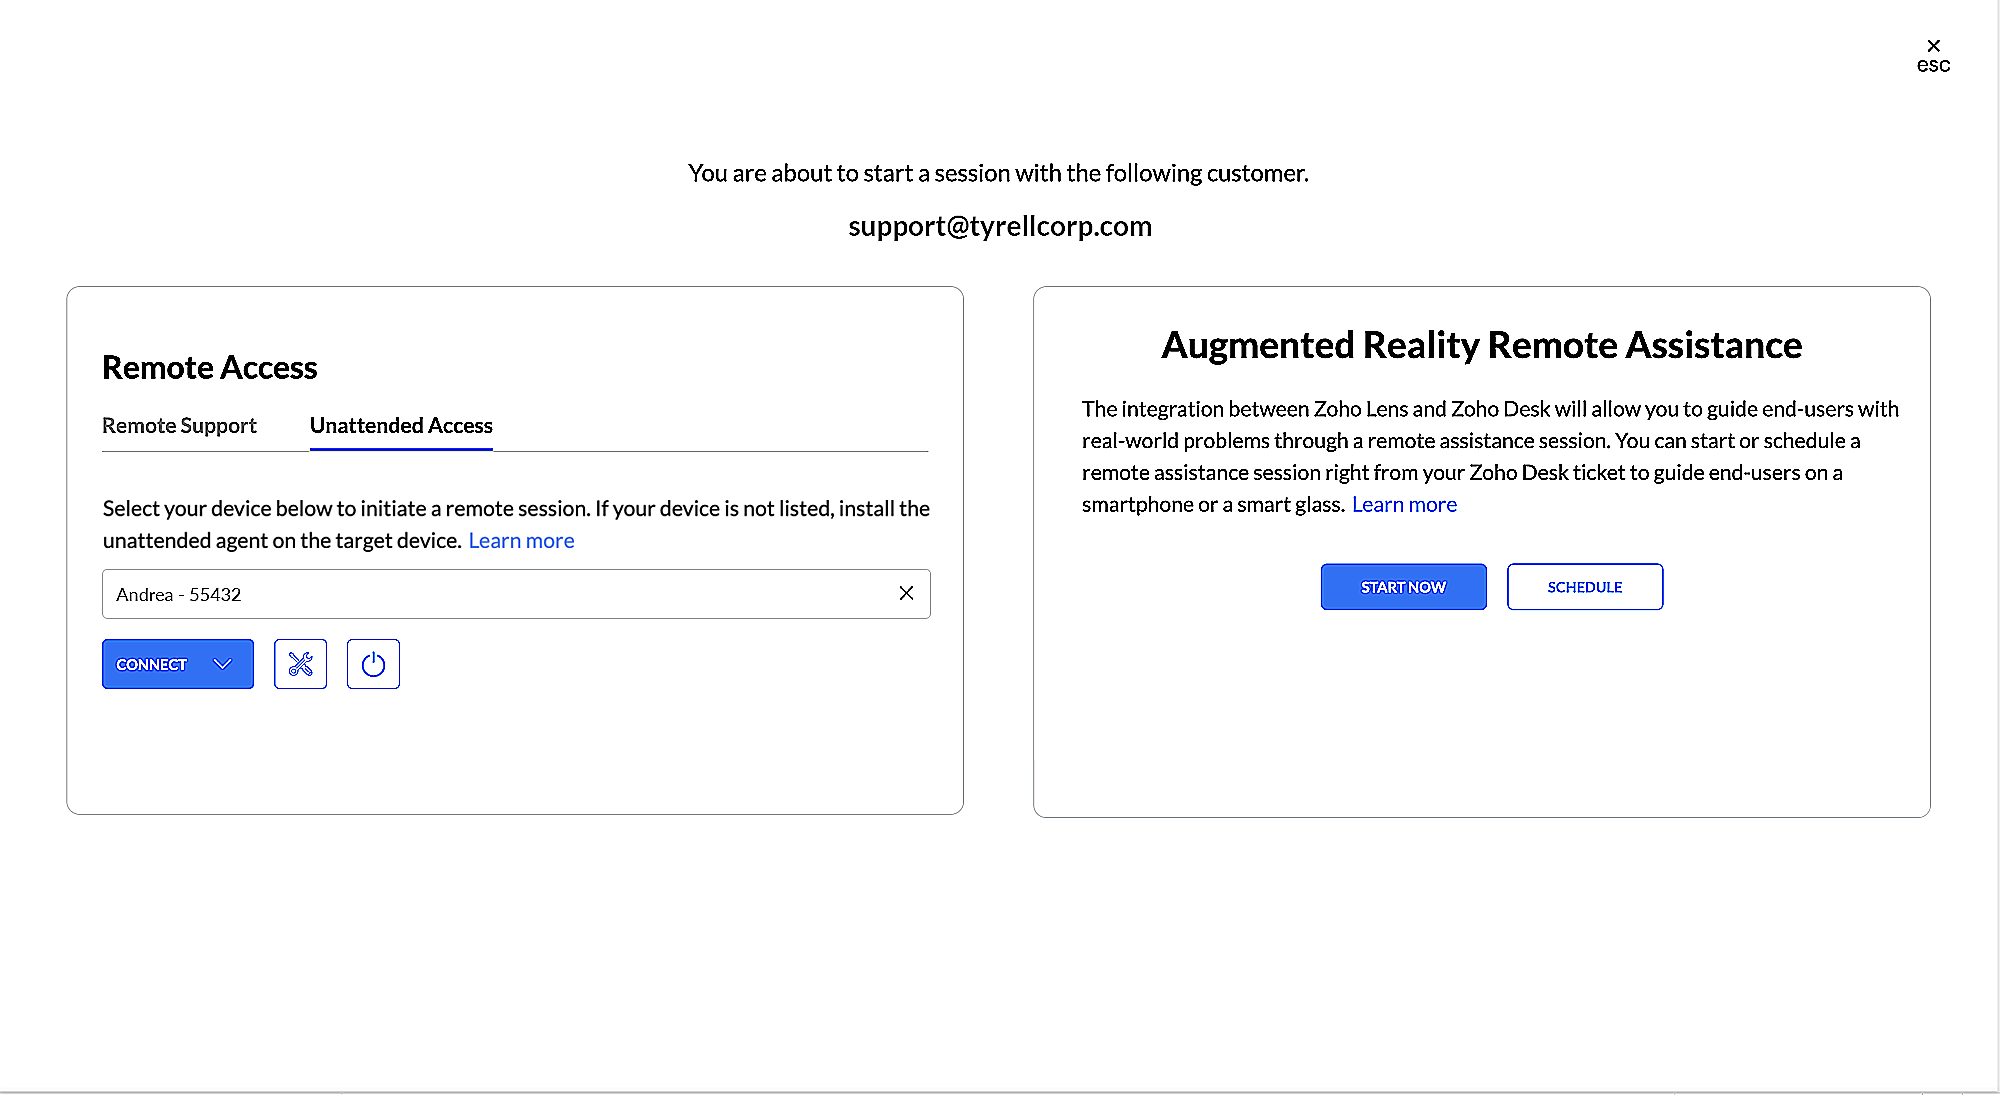Open Learn more link about unattended agent
2000x1095 pixels.
(x=521, y=541)
